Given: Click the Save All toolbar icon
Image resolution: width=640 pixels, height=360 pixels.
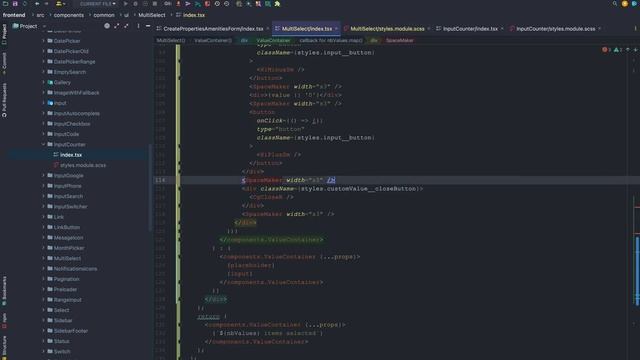Looking at the screenshot, I should coord(15,4).
